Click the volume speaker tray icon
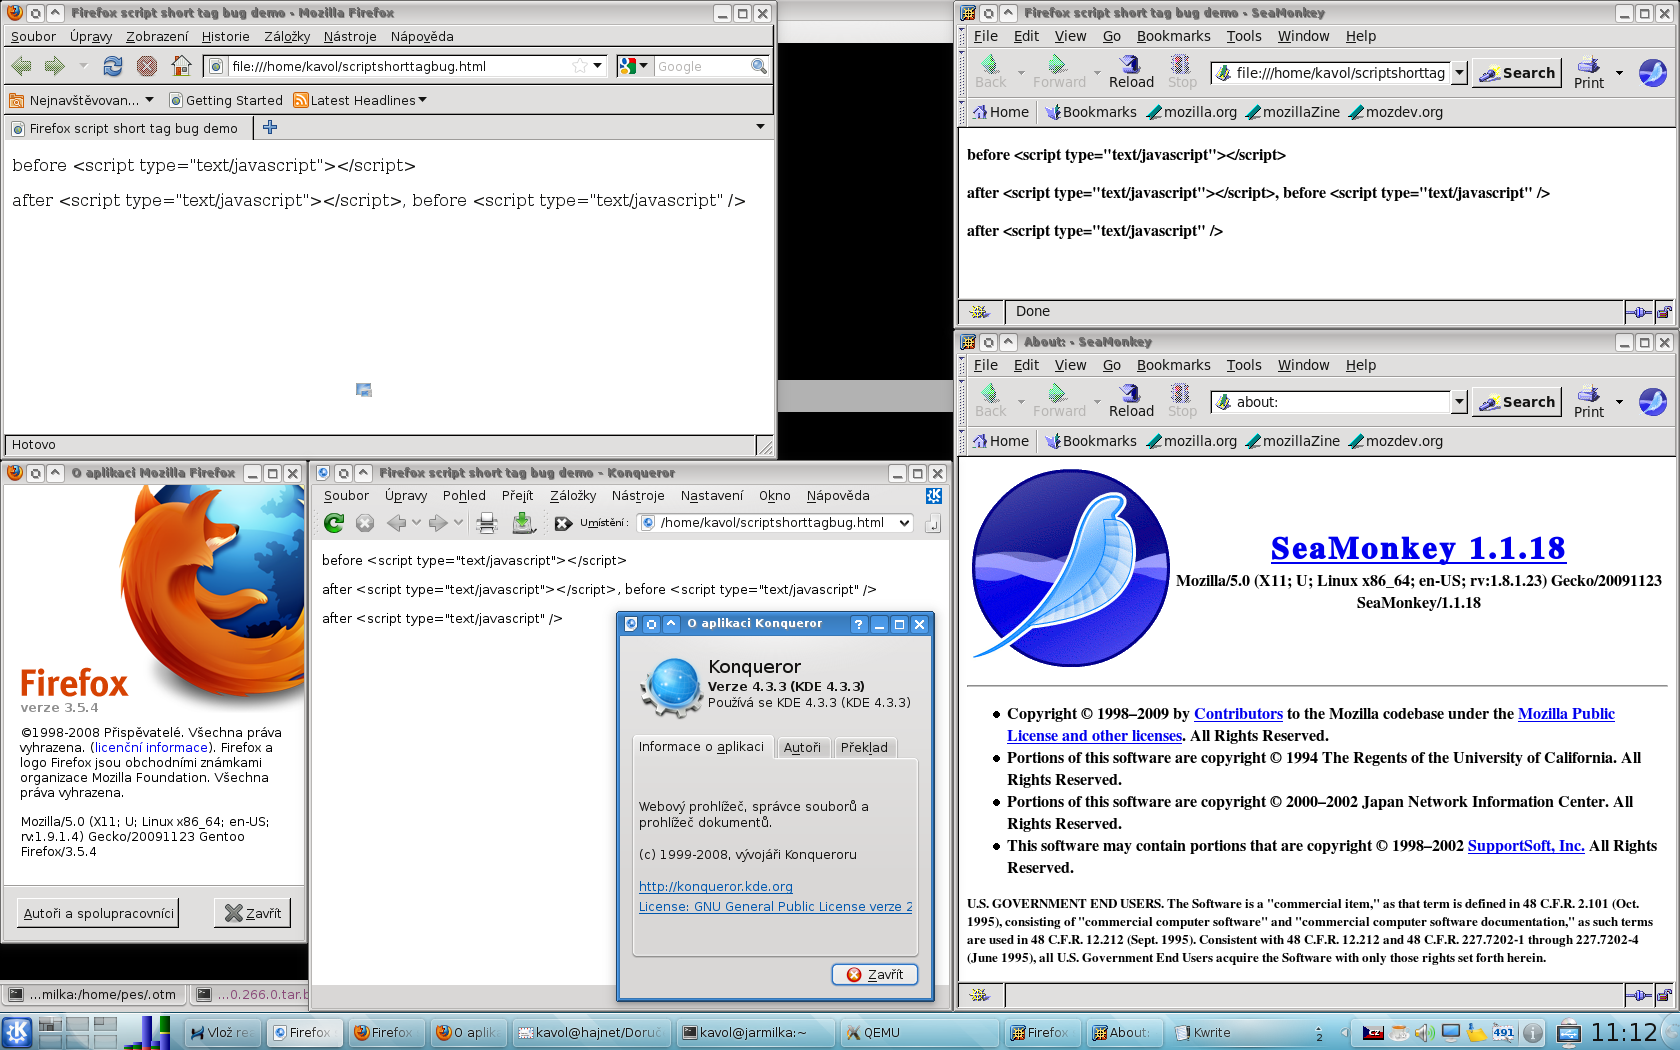 pyautogui.click(x=1424, y=1032)
